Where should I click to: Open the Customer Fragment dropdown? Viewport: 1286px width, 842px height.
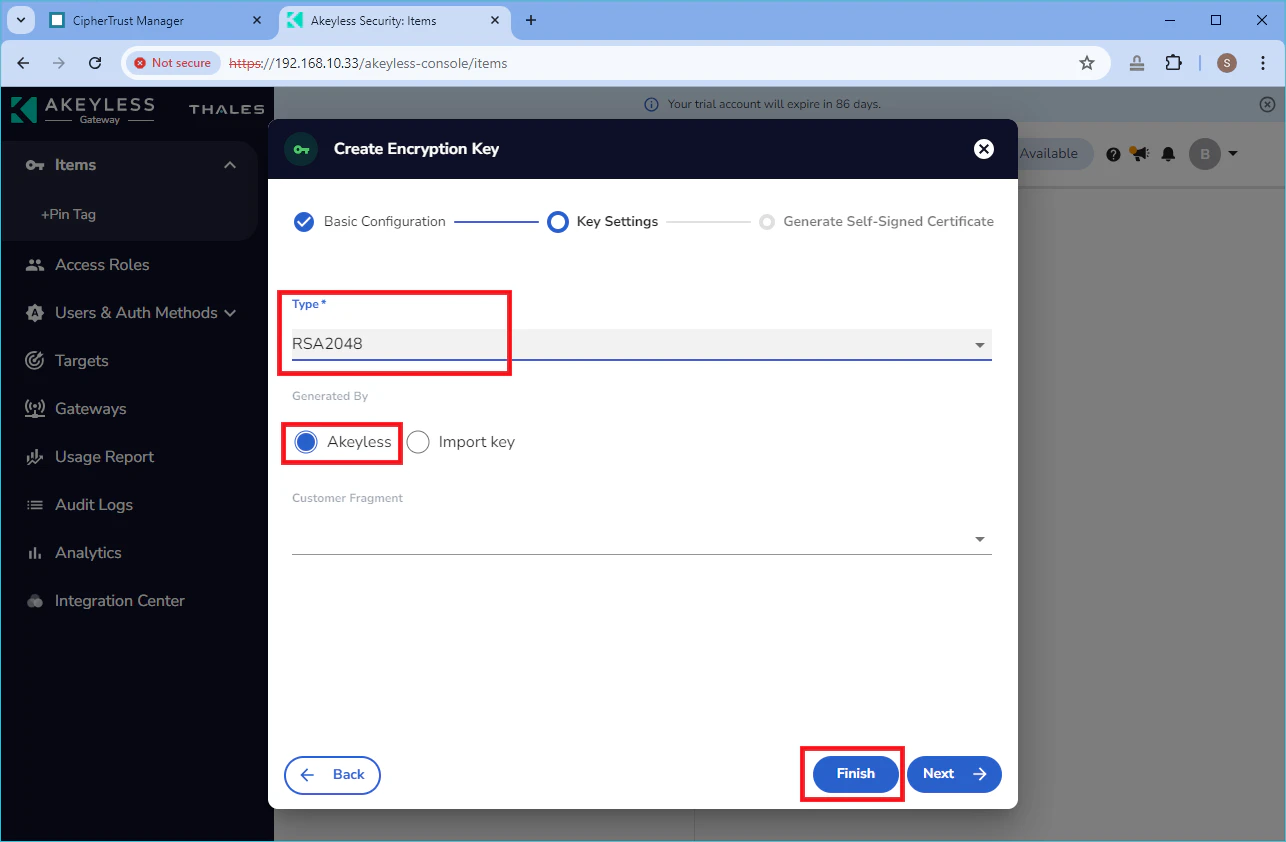click(x=641, y=539)
